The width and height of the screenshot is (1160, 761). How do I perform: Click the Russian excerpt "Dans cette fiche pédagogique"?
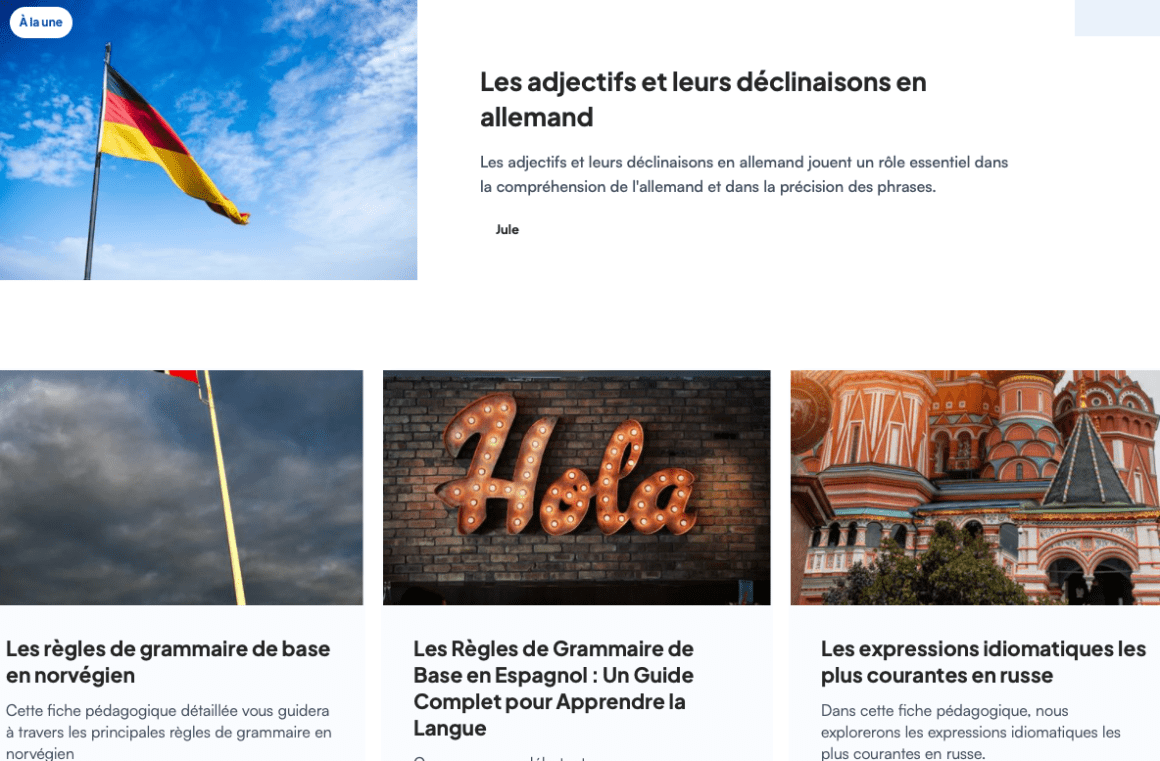coord(971,732)
